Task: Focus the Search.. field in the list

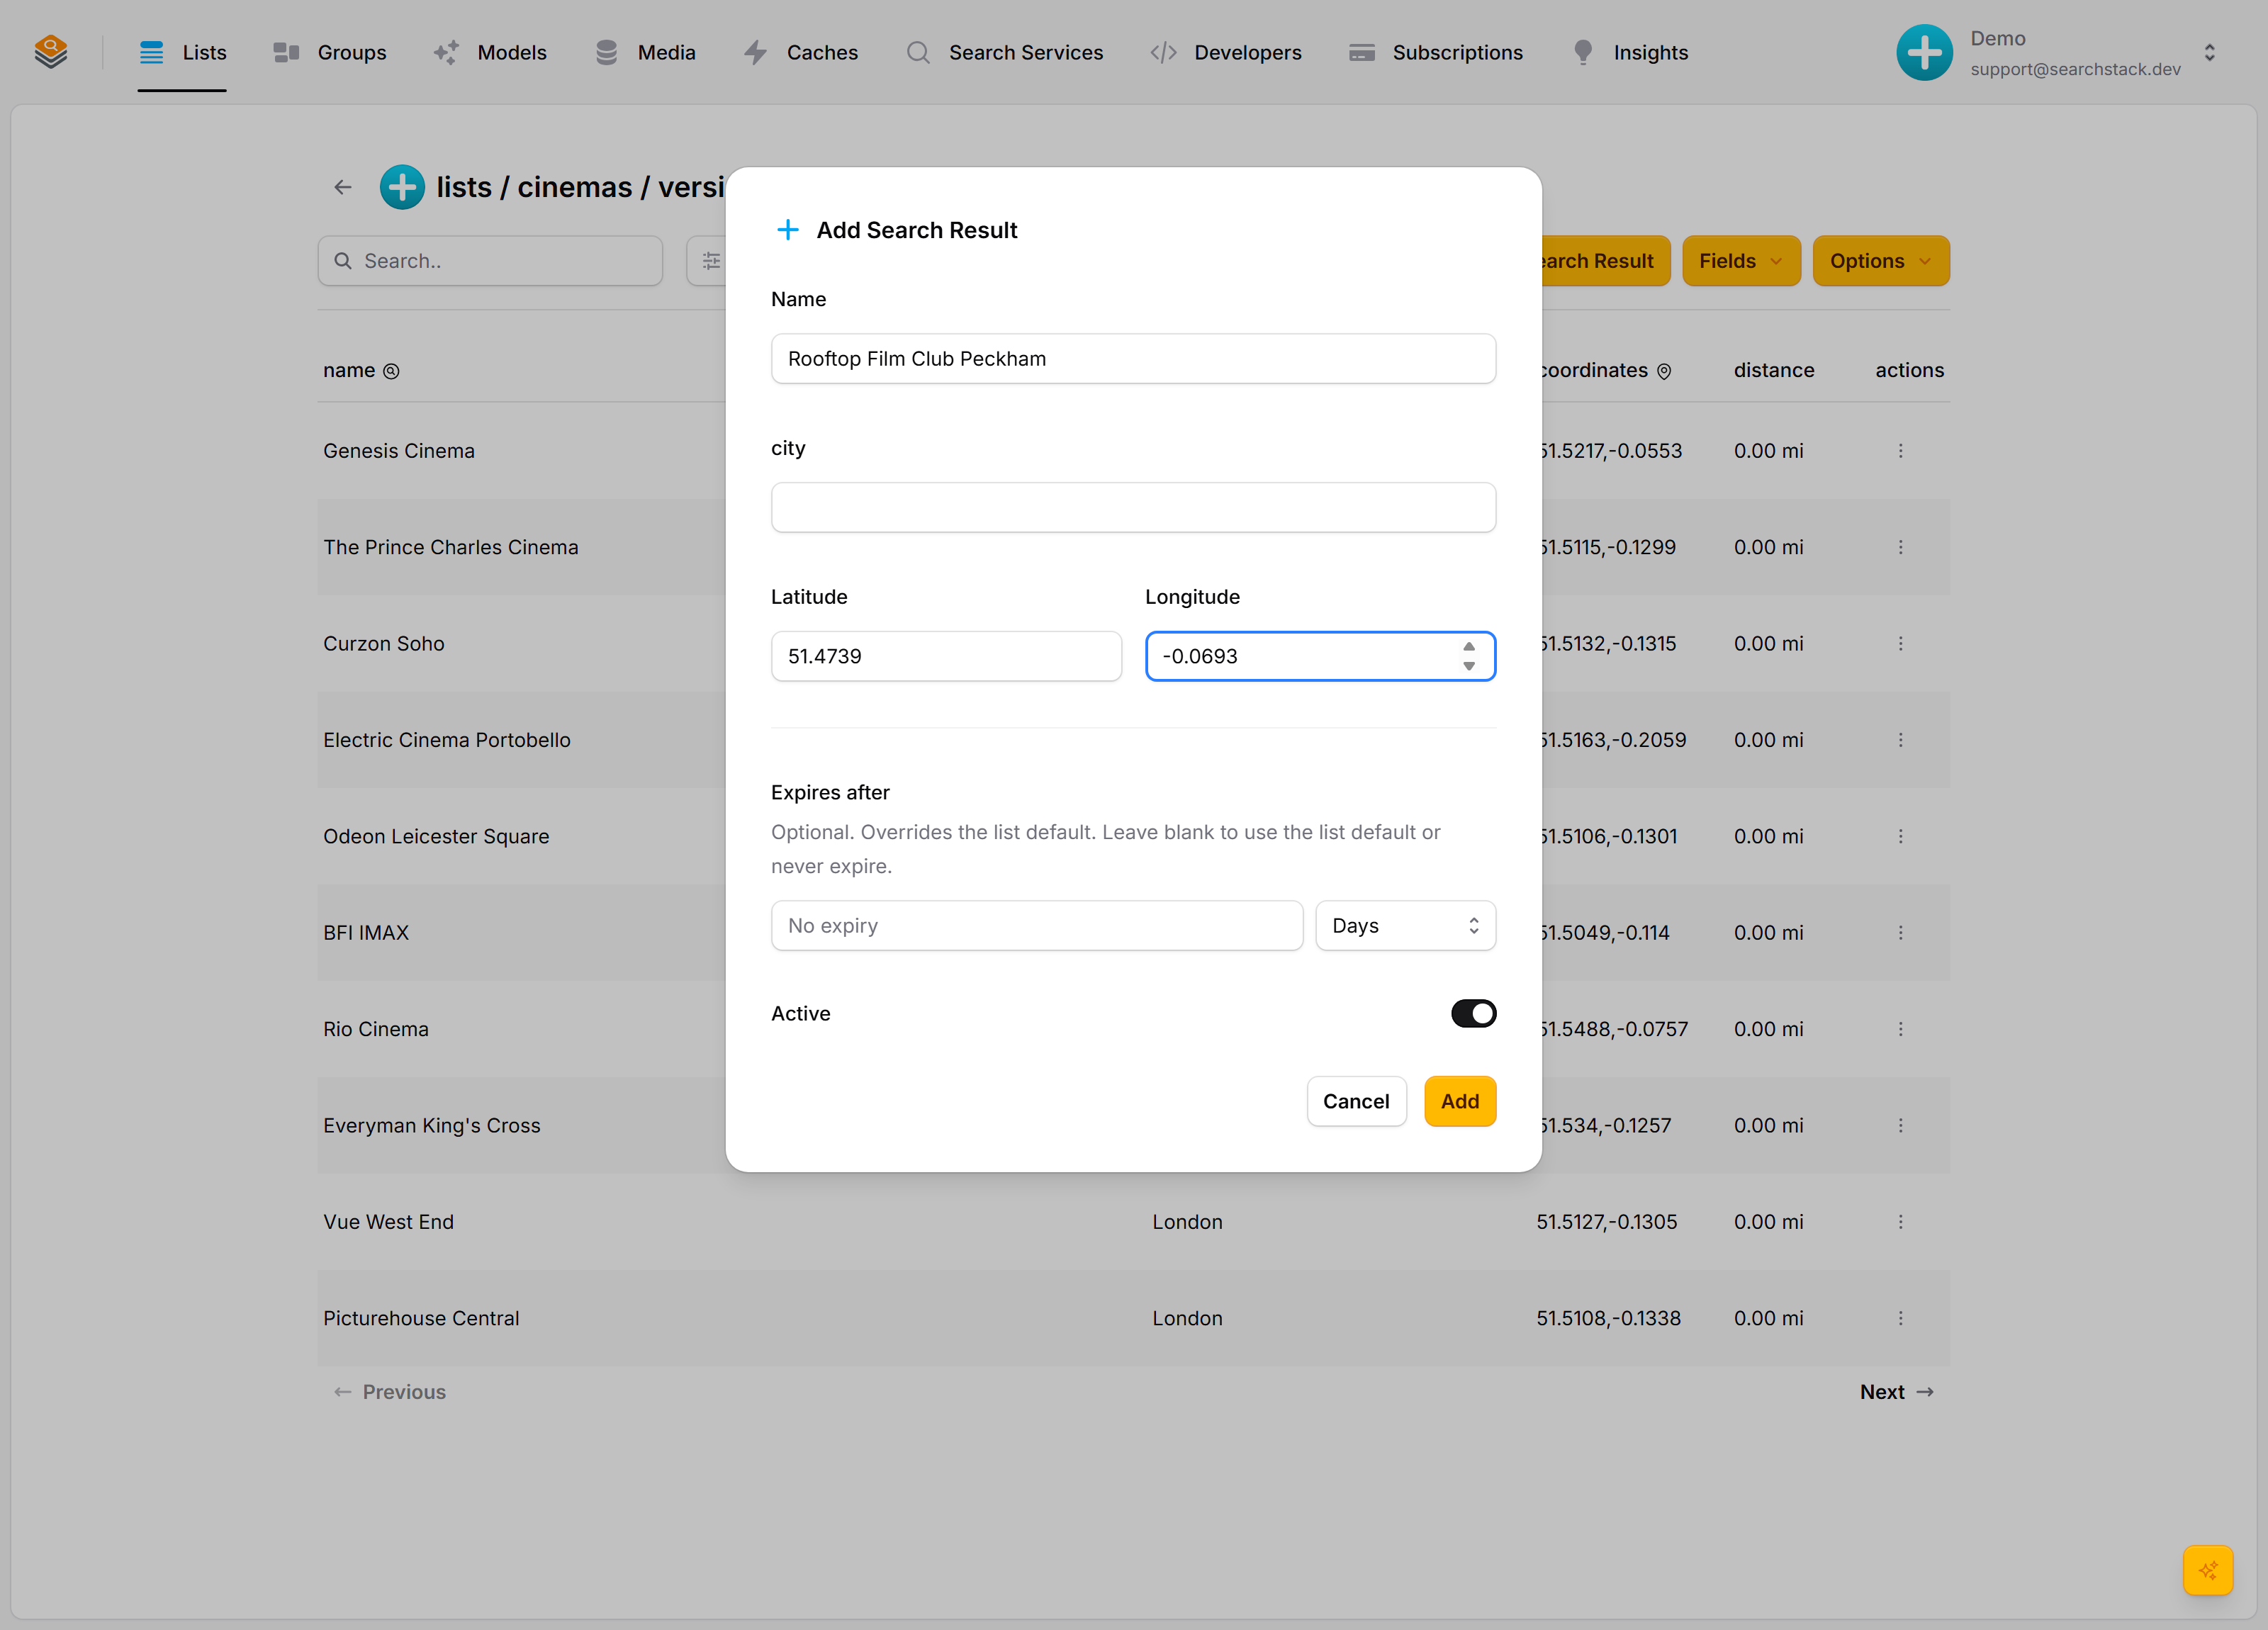Action: click(x=490, y=261)
